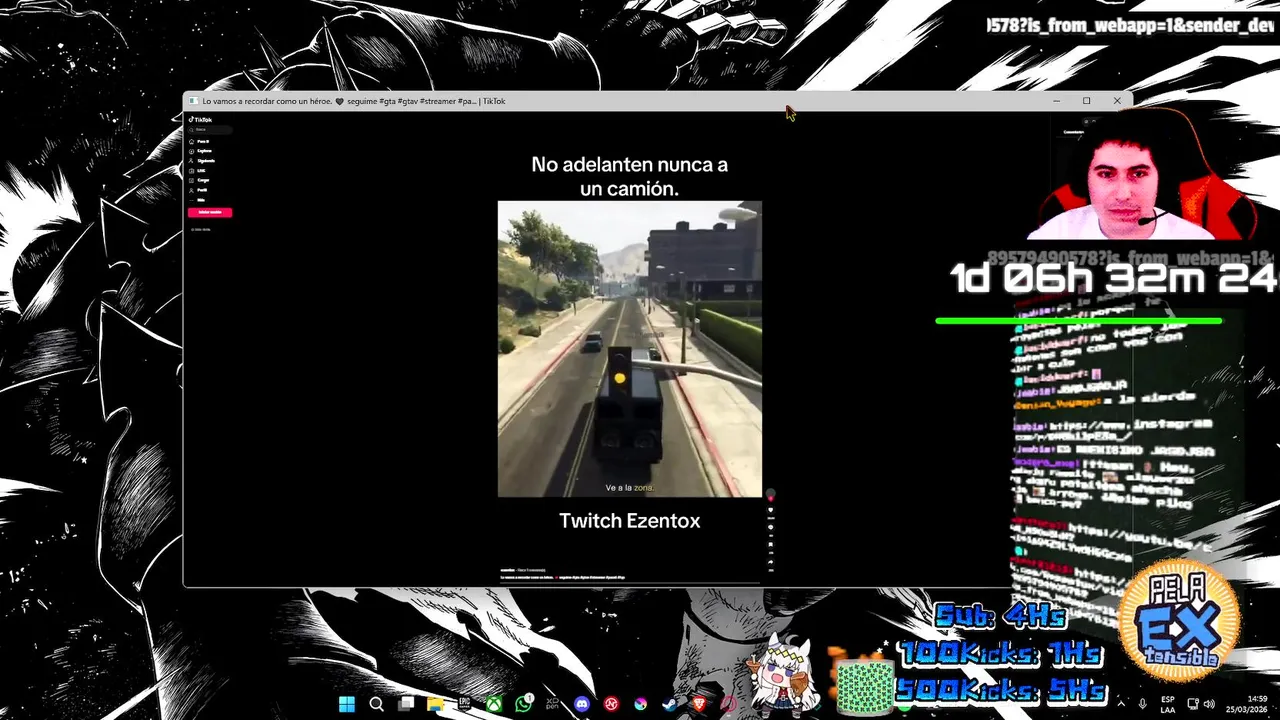This screenshot has width=1280, height=720.
Task: Open ESP LAA language switcher
Action: pyautogui.click(x=1168, y=705)
